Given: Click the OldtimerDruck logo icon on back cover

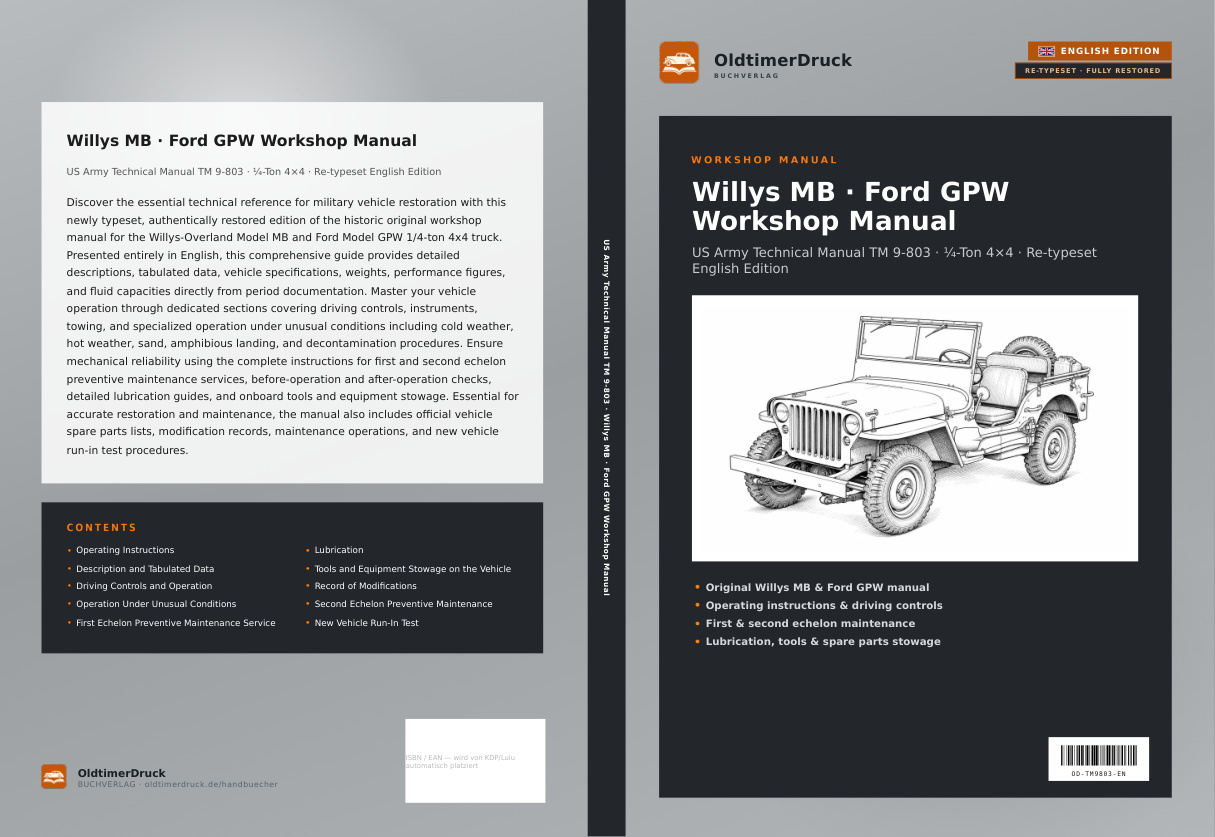Looking at the screenshot, I should pyautogui.click(x=54, y=776).
